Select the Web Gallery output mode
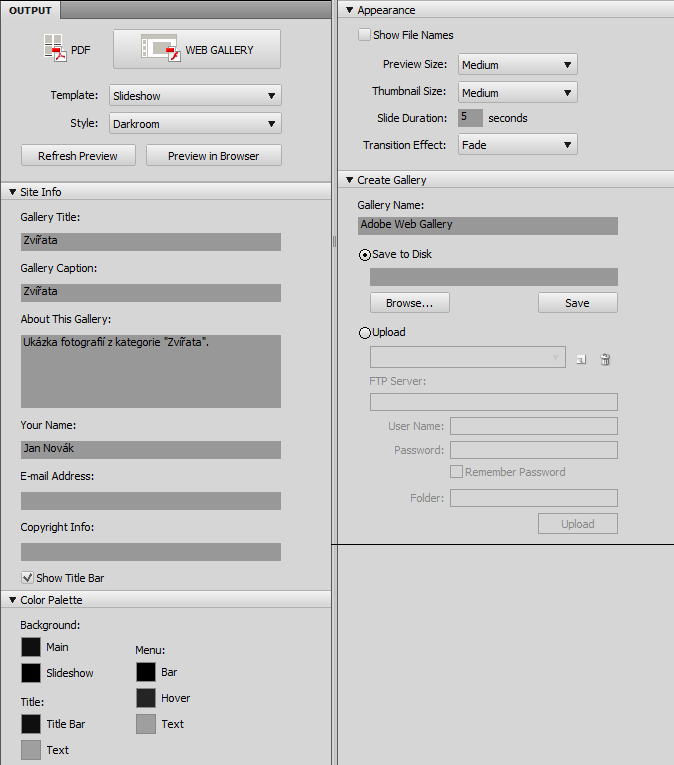This screenshot has width=674, height=765. 196,49
